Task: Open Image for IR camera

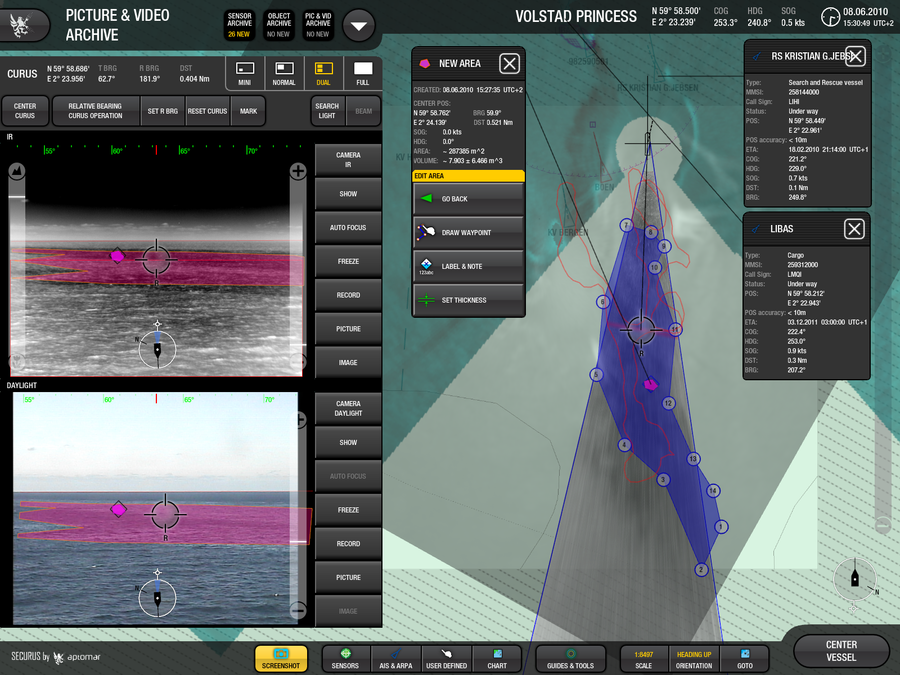Action: tap(348, 362)
